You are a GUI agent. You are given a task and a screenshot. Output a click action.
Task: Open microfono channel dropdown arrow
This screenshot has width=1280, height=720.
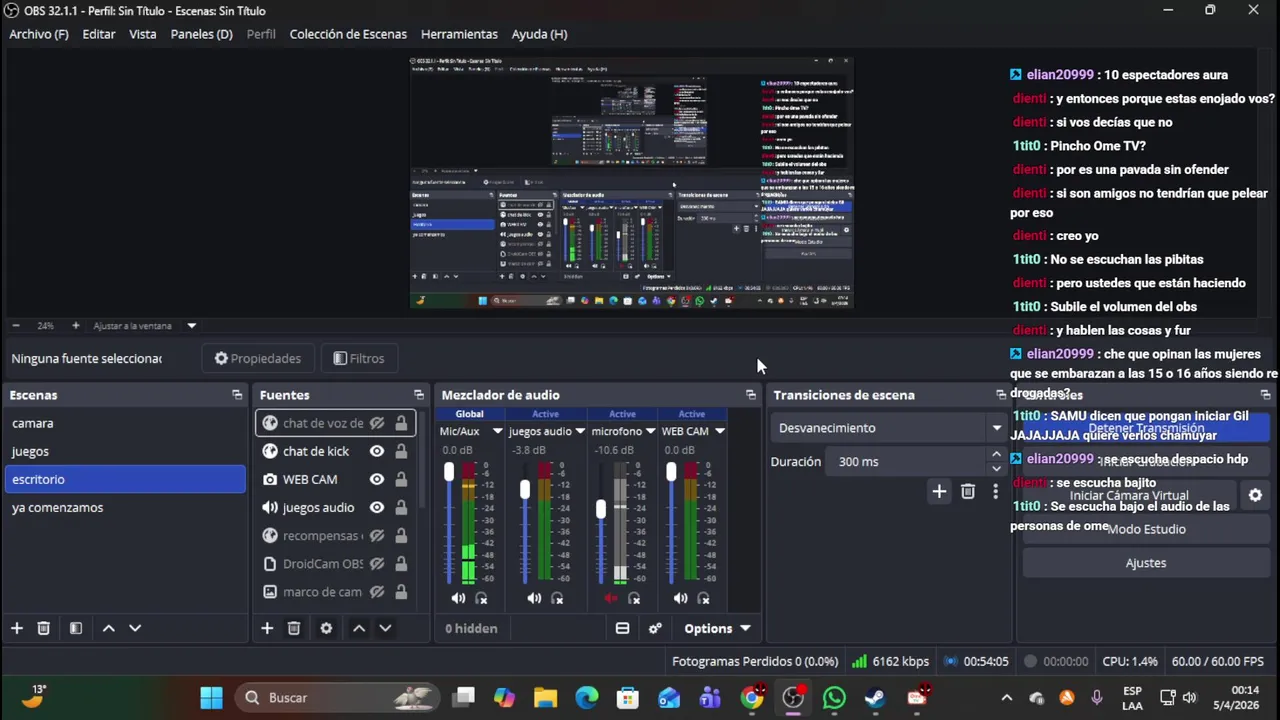pos(650,431)
